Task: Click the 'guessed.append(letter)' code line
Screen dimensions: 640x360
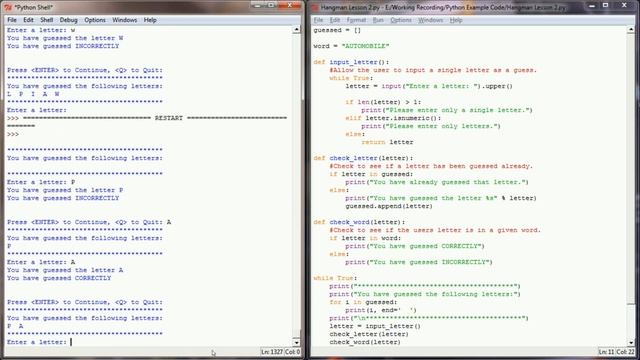Action: [389, 206]
